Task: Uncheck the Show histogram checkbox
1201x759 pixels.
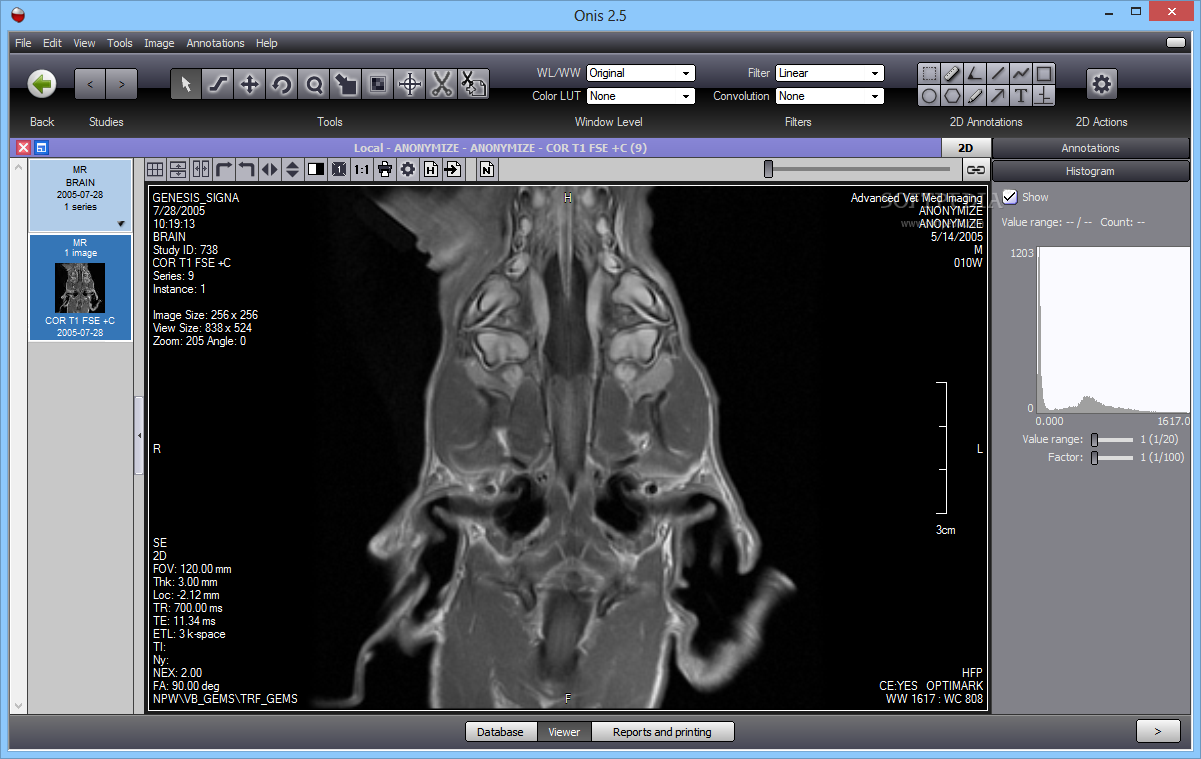Action: 1010,197
